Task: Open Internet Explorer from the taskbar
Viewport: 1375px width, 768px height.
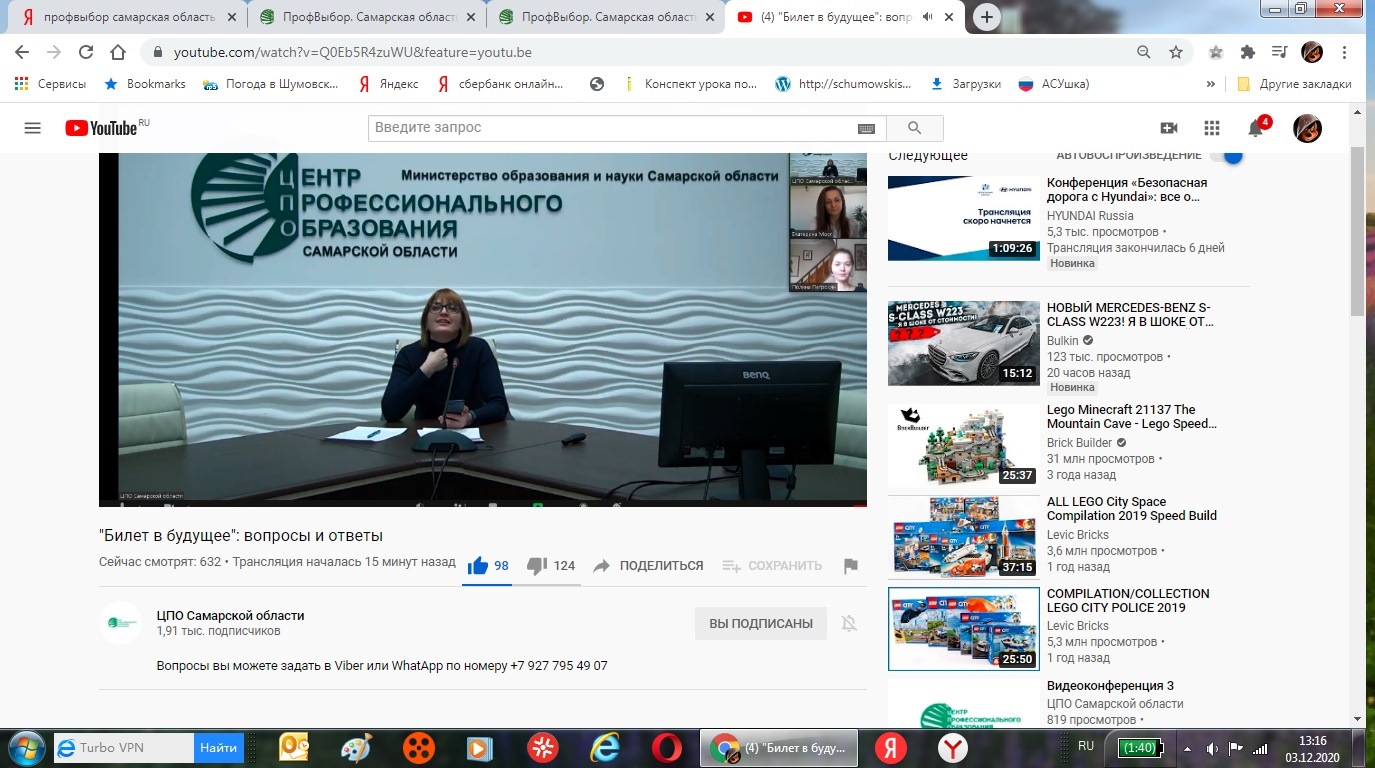Action: click(606, 748)
